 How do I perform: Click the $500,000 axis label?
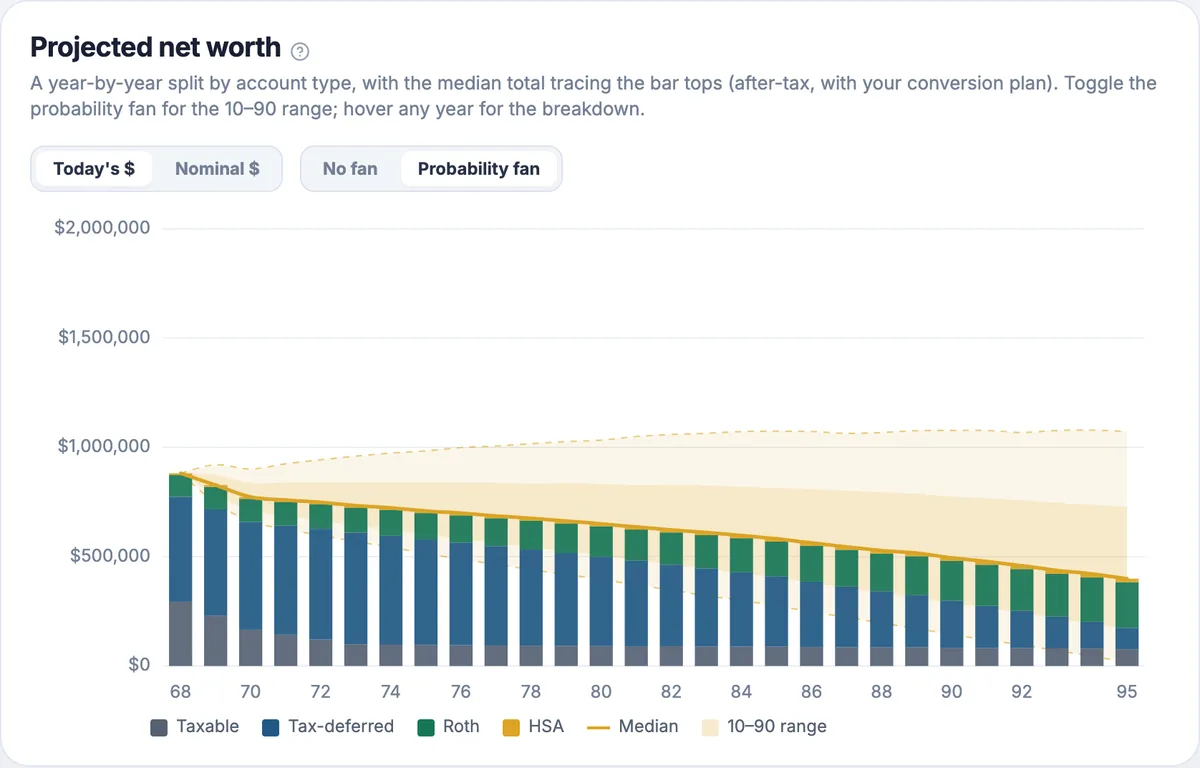click(x=110, y=556)
